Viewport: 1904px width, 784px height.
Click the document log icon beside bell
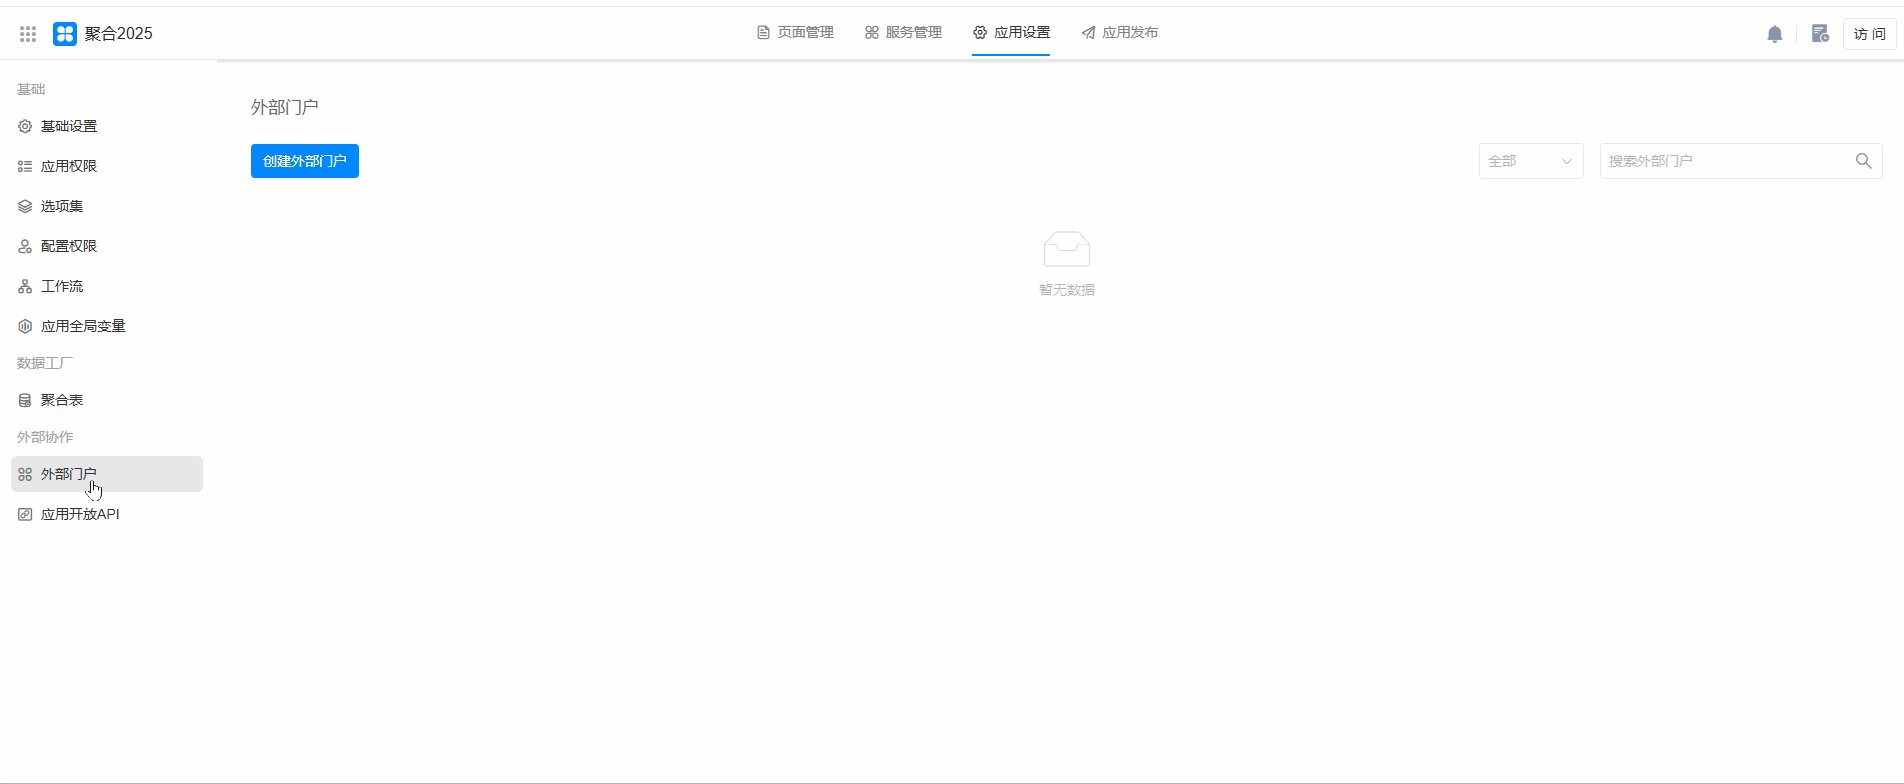point(1820,34)
